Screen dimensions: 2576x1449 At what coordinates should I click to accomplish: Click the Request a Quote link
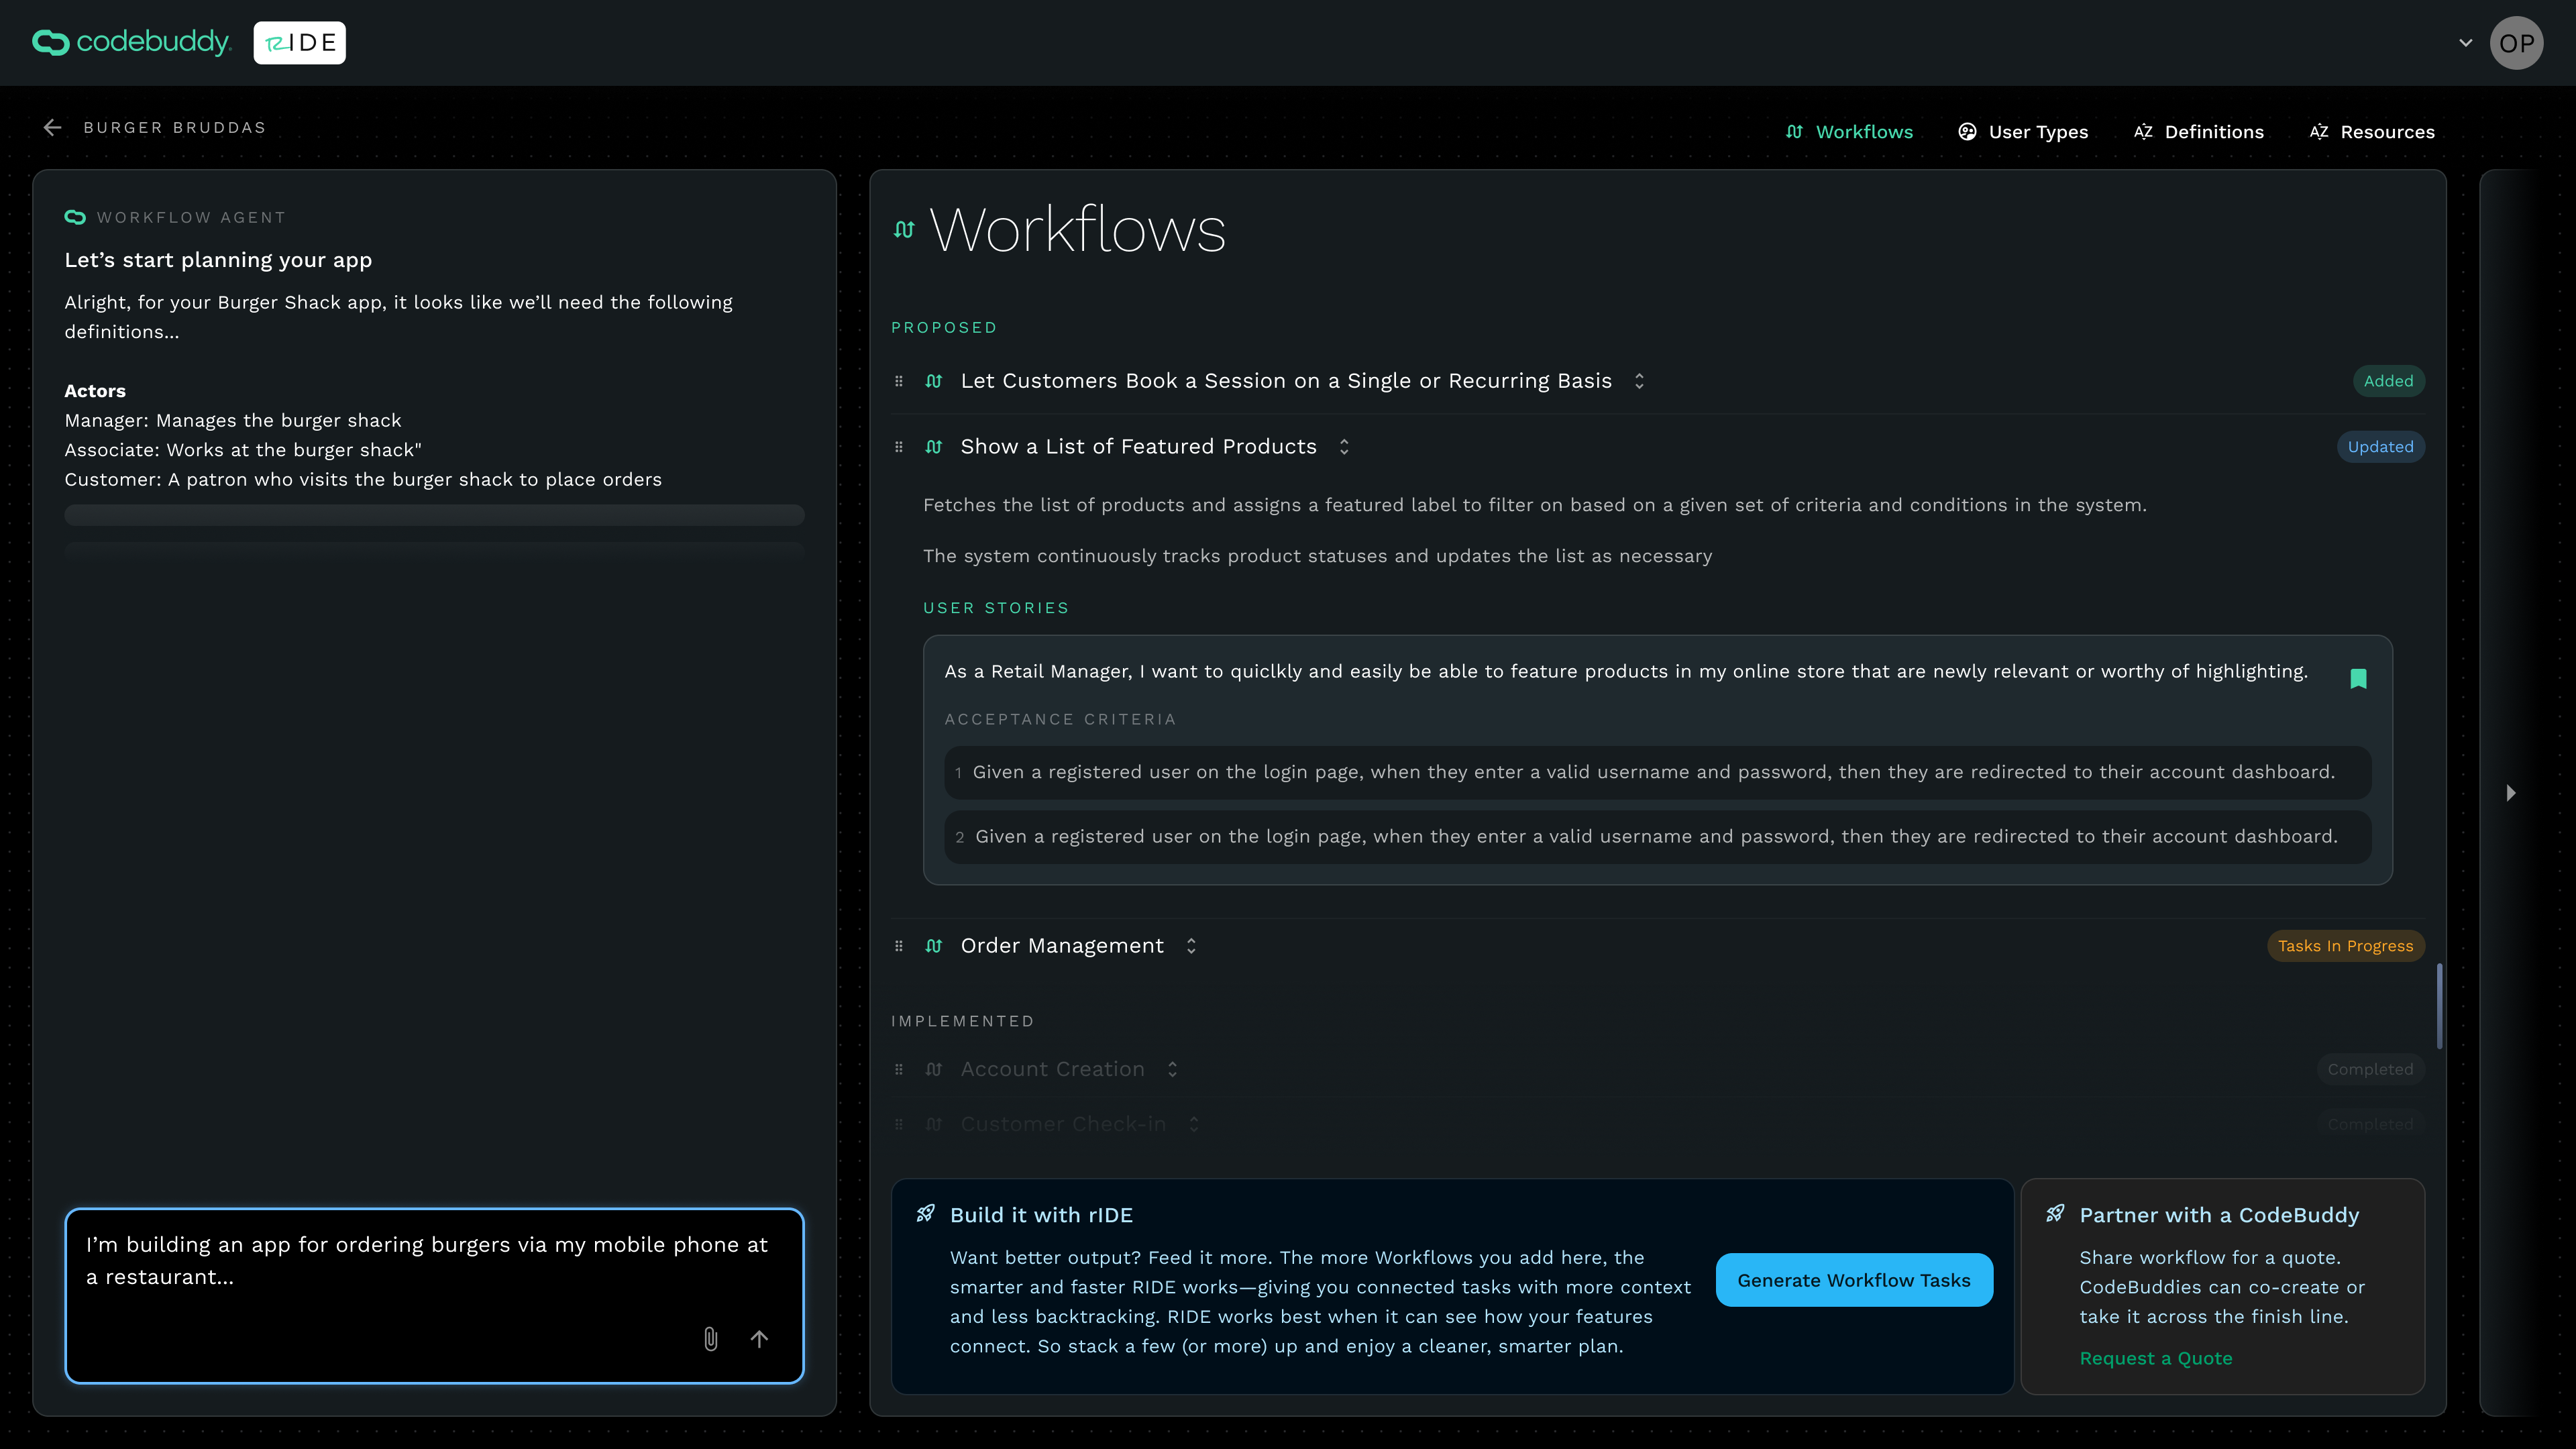coord(2155,1358)
